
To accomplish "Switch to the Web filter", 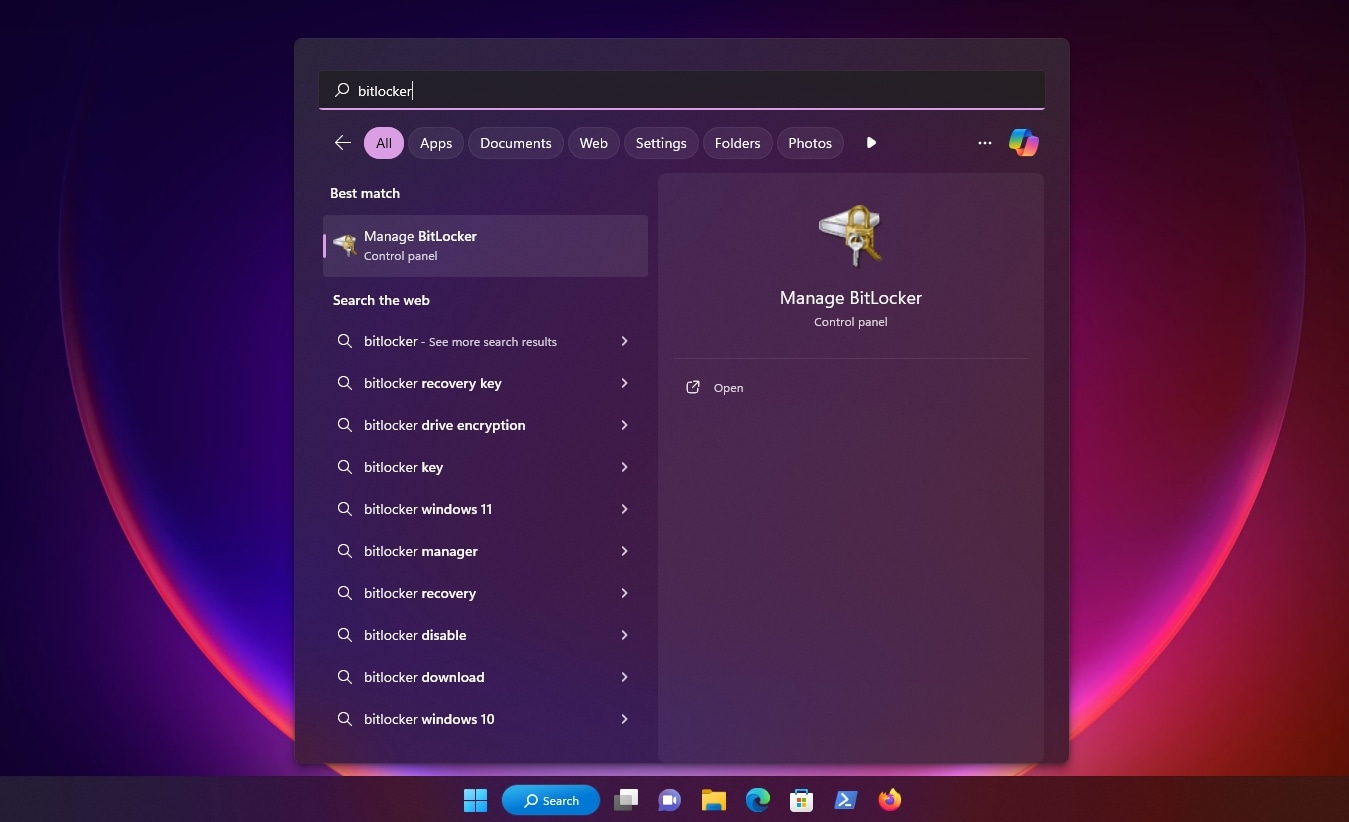I will (x=594, y=143).
